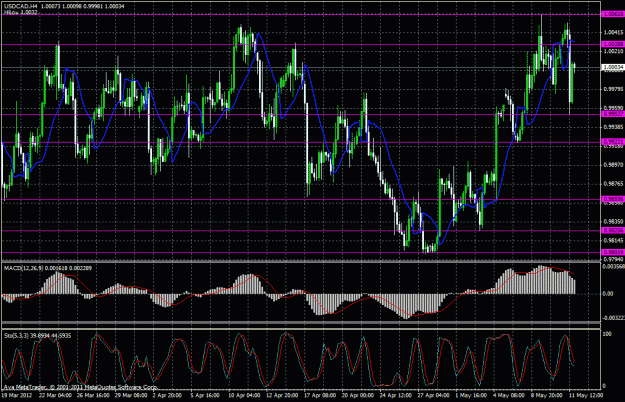Click the 27 Apr 04:00 time label
This screenshot has width=625, height=402.
point(434,396)
